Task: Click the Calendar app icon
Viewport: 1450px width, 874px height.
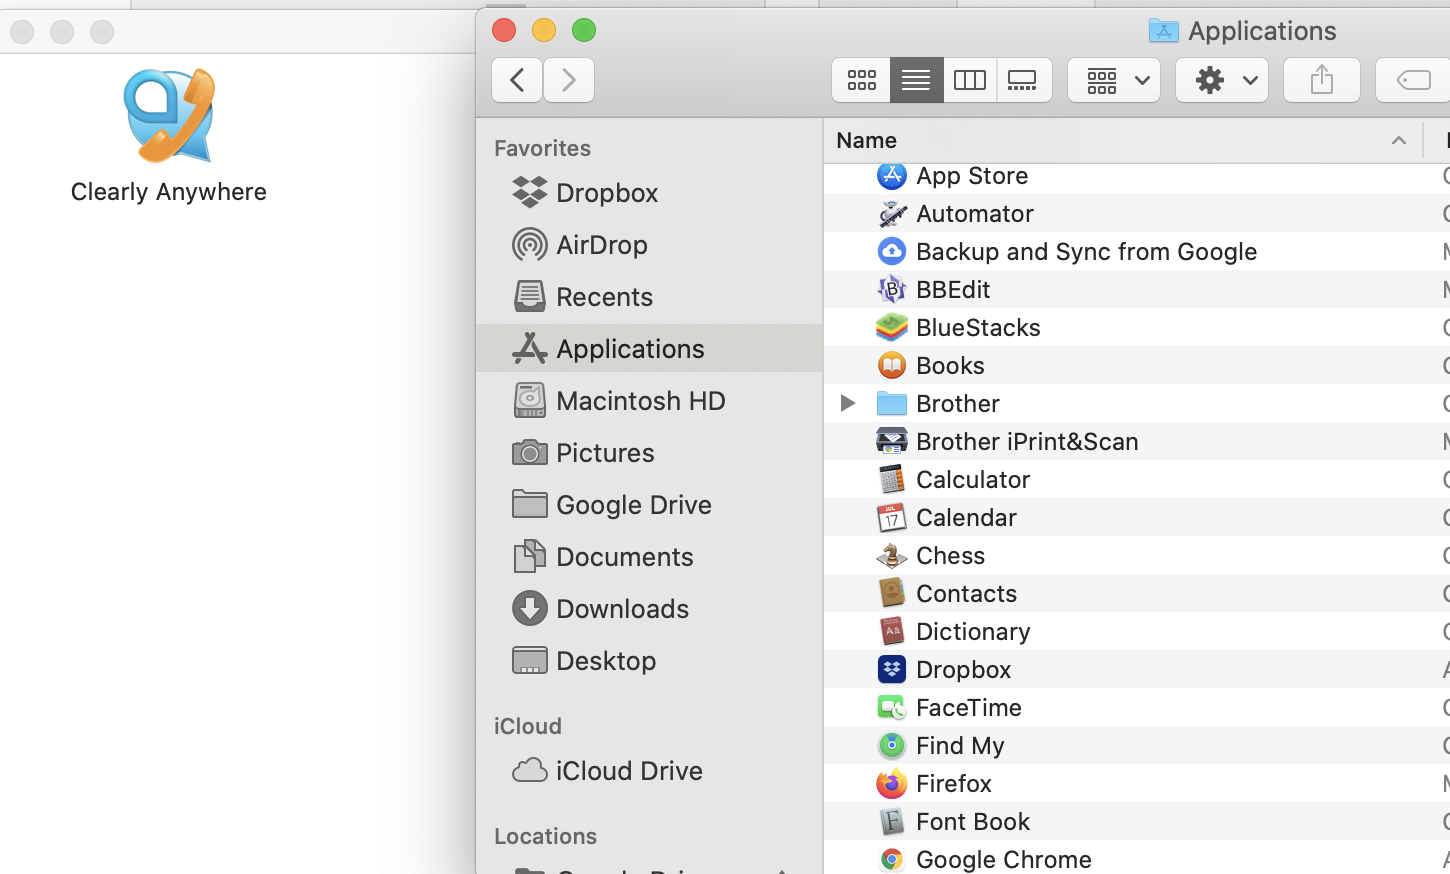Action: coord(891,517)
